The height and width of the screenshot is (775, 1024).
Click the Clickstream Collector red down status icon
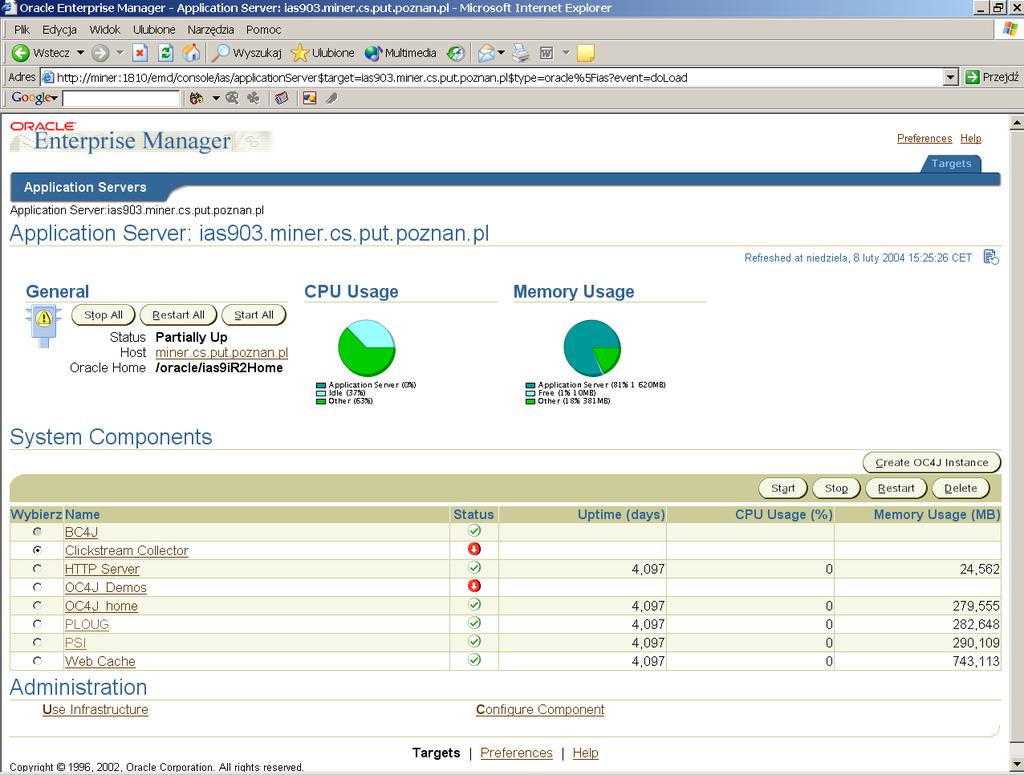tap(474, 549)
